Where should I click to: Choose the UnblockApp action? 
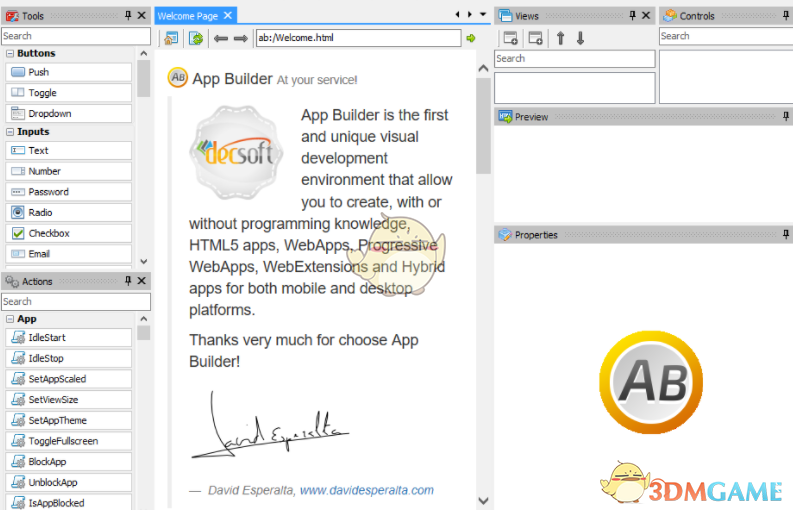click(69, 483)
